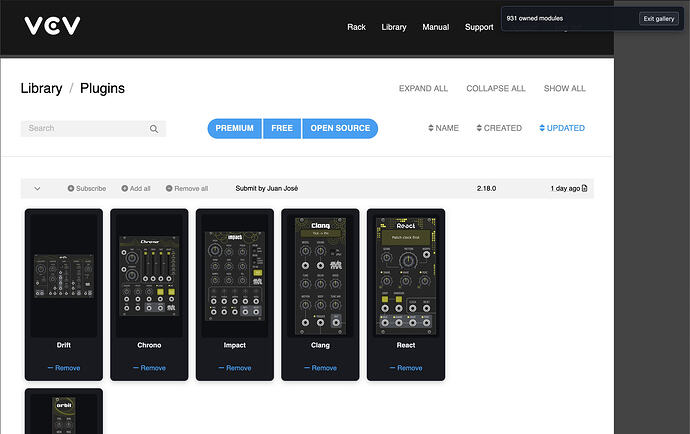This screenshot has height=434, width=690.
Task: Toggle the OPEN SOURCE filter
Action: 340,128
